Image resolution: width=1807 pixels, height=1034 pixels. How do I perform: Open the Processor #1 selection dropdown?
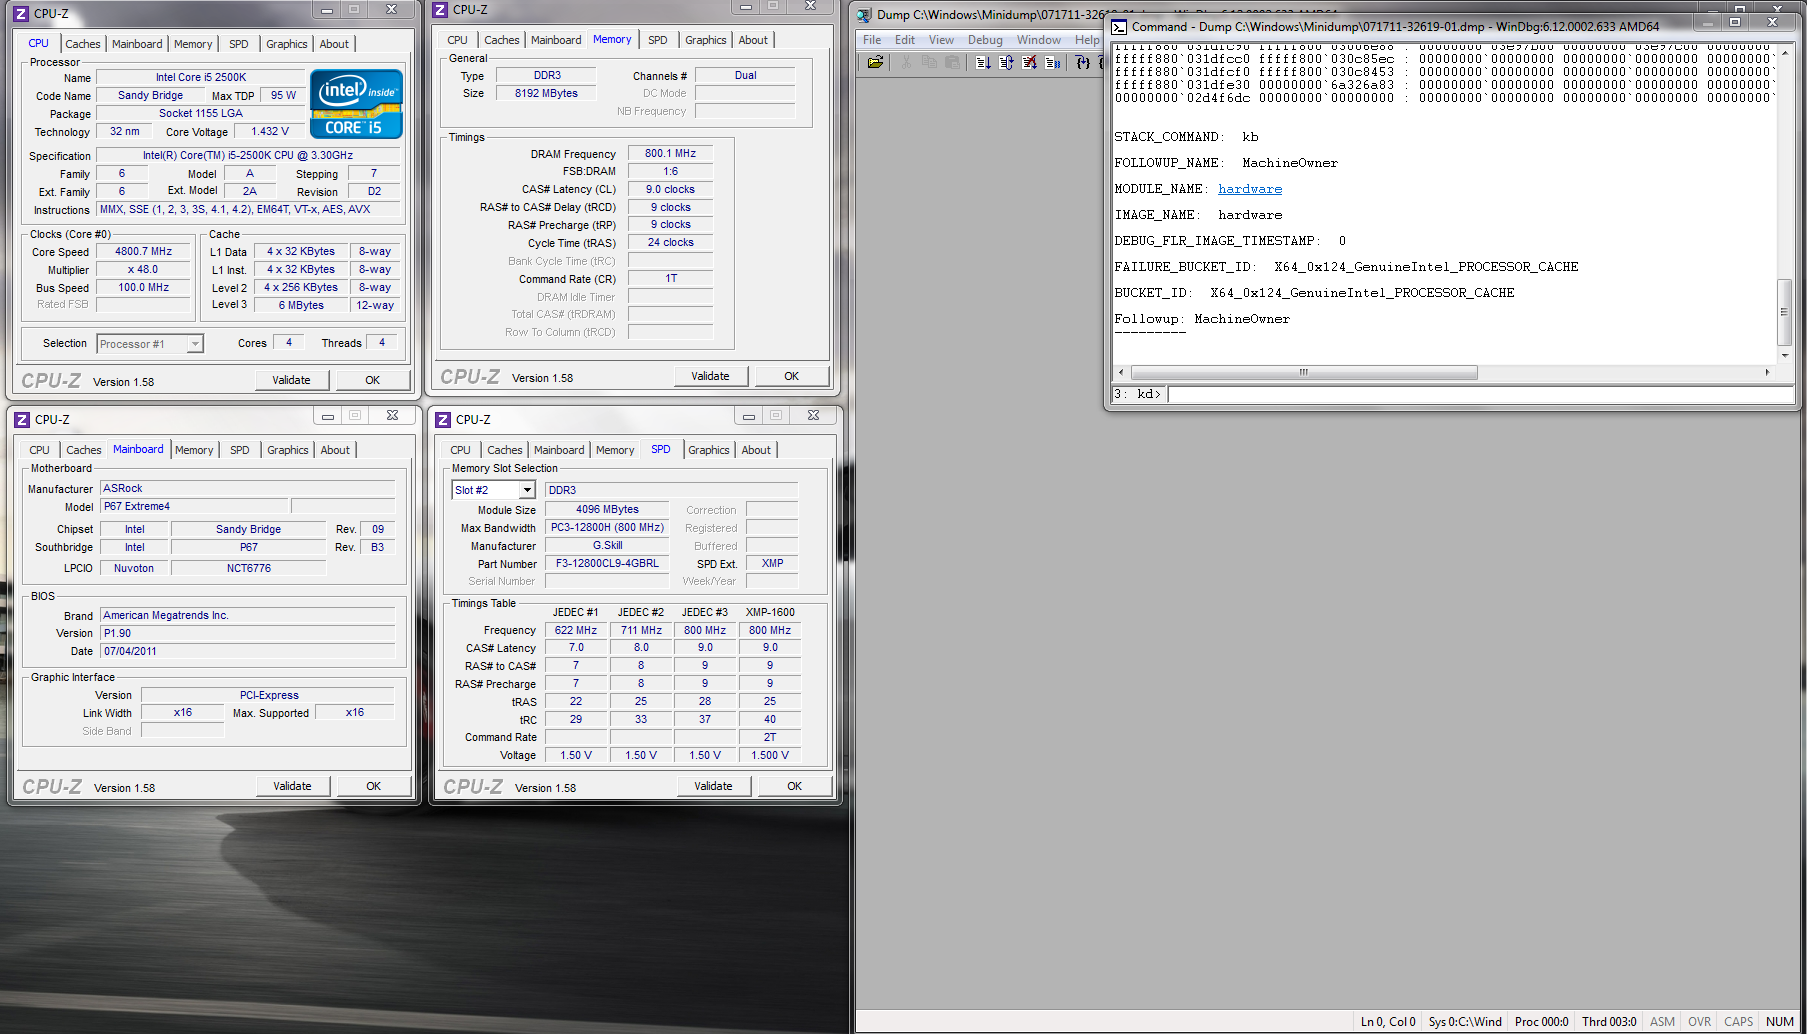pos(195,344)
